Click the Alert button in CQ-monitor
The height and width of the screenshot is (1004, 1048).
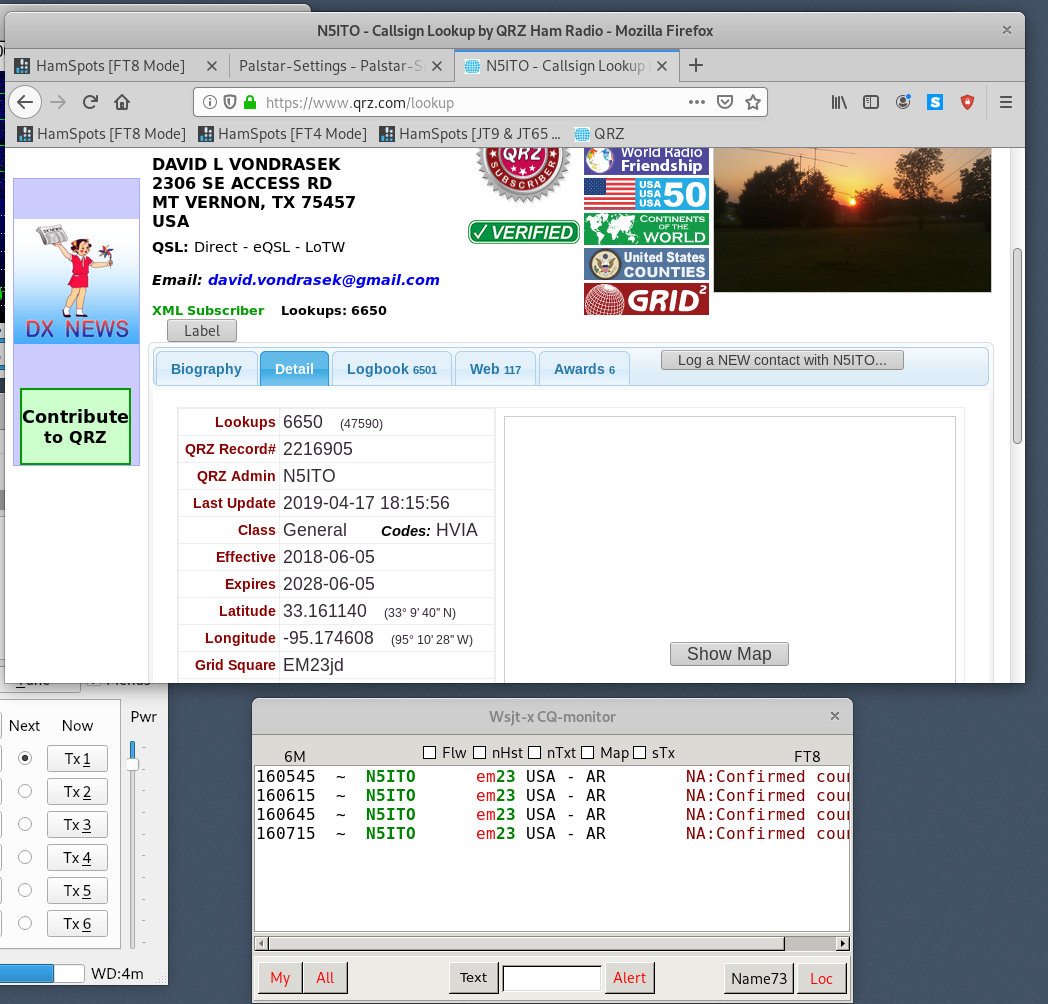(630, 978)
